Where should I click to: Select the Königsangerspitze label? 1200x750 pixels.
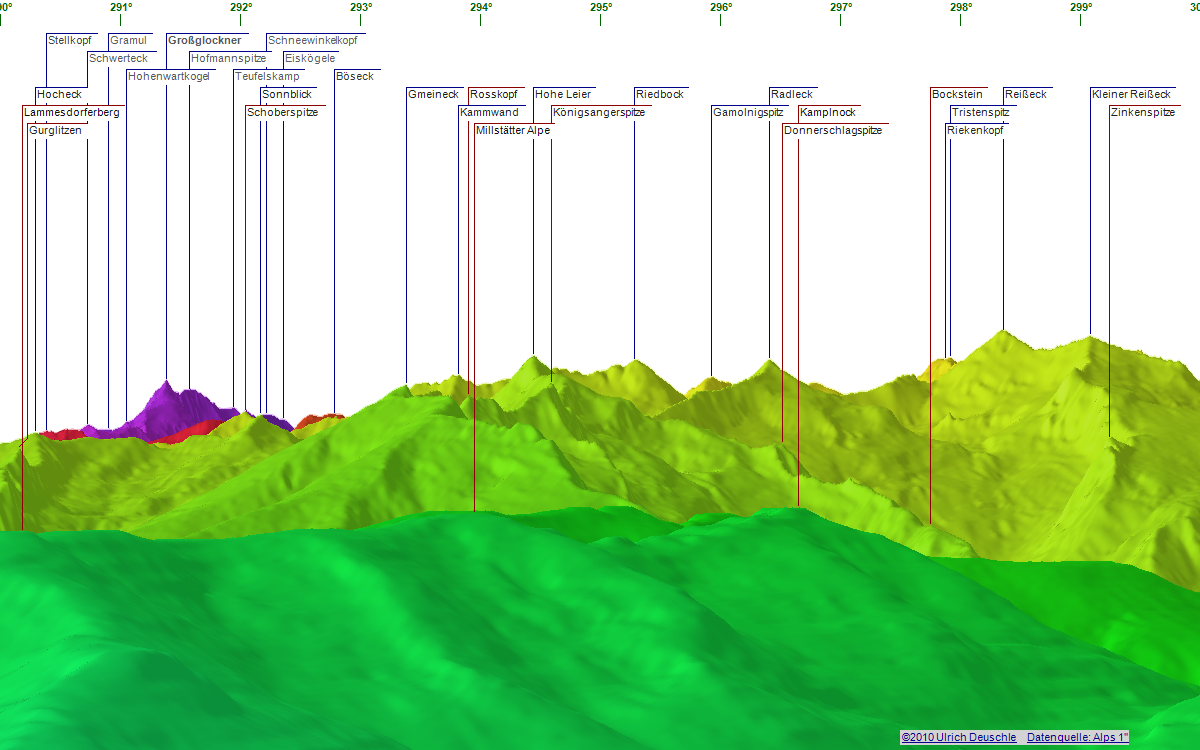coord(598,113)
